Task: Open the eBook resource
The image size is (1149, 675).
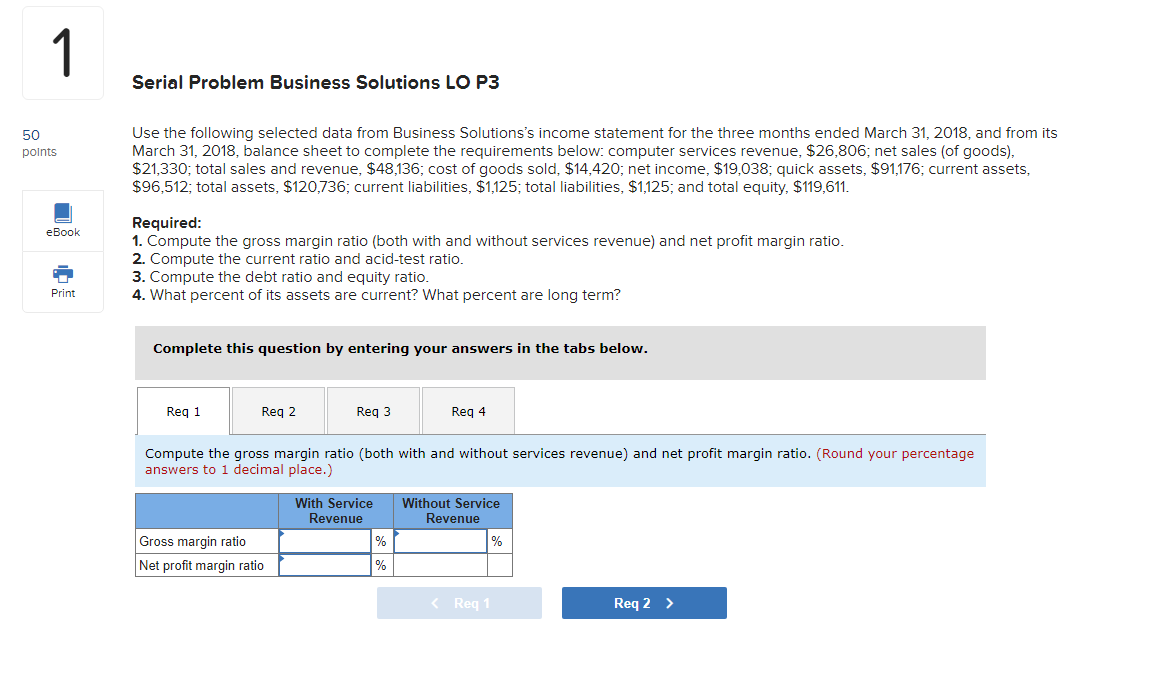Action: pos(62,220)
